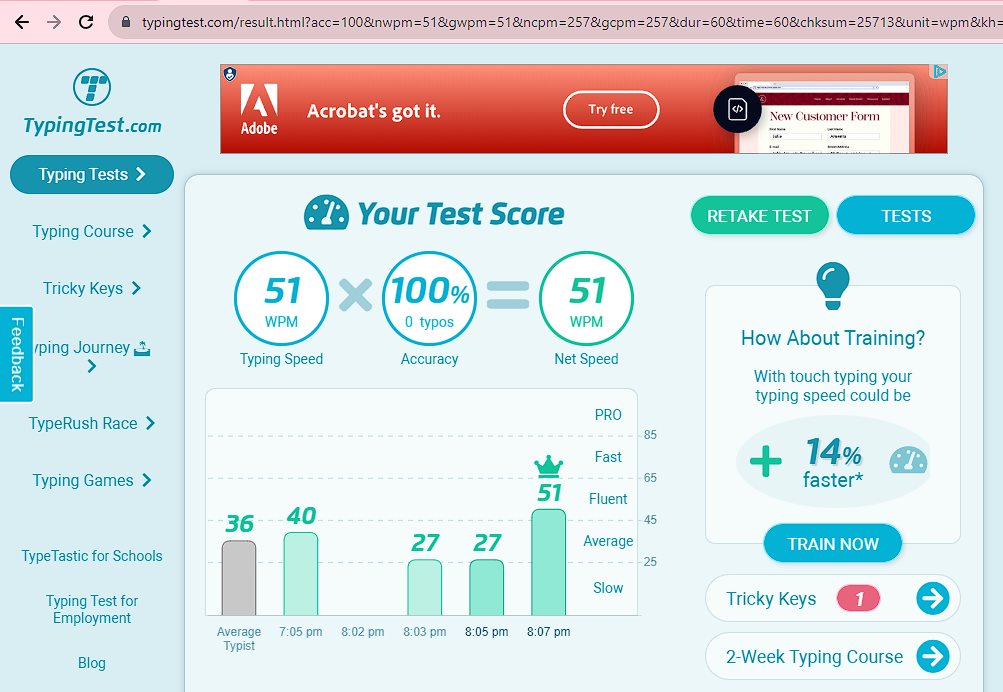Click the ad privacy shield icon
This screenshot has height=692, width=1003.
pos(230,74)
